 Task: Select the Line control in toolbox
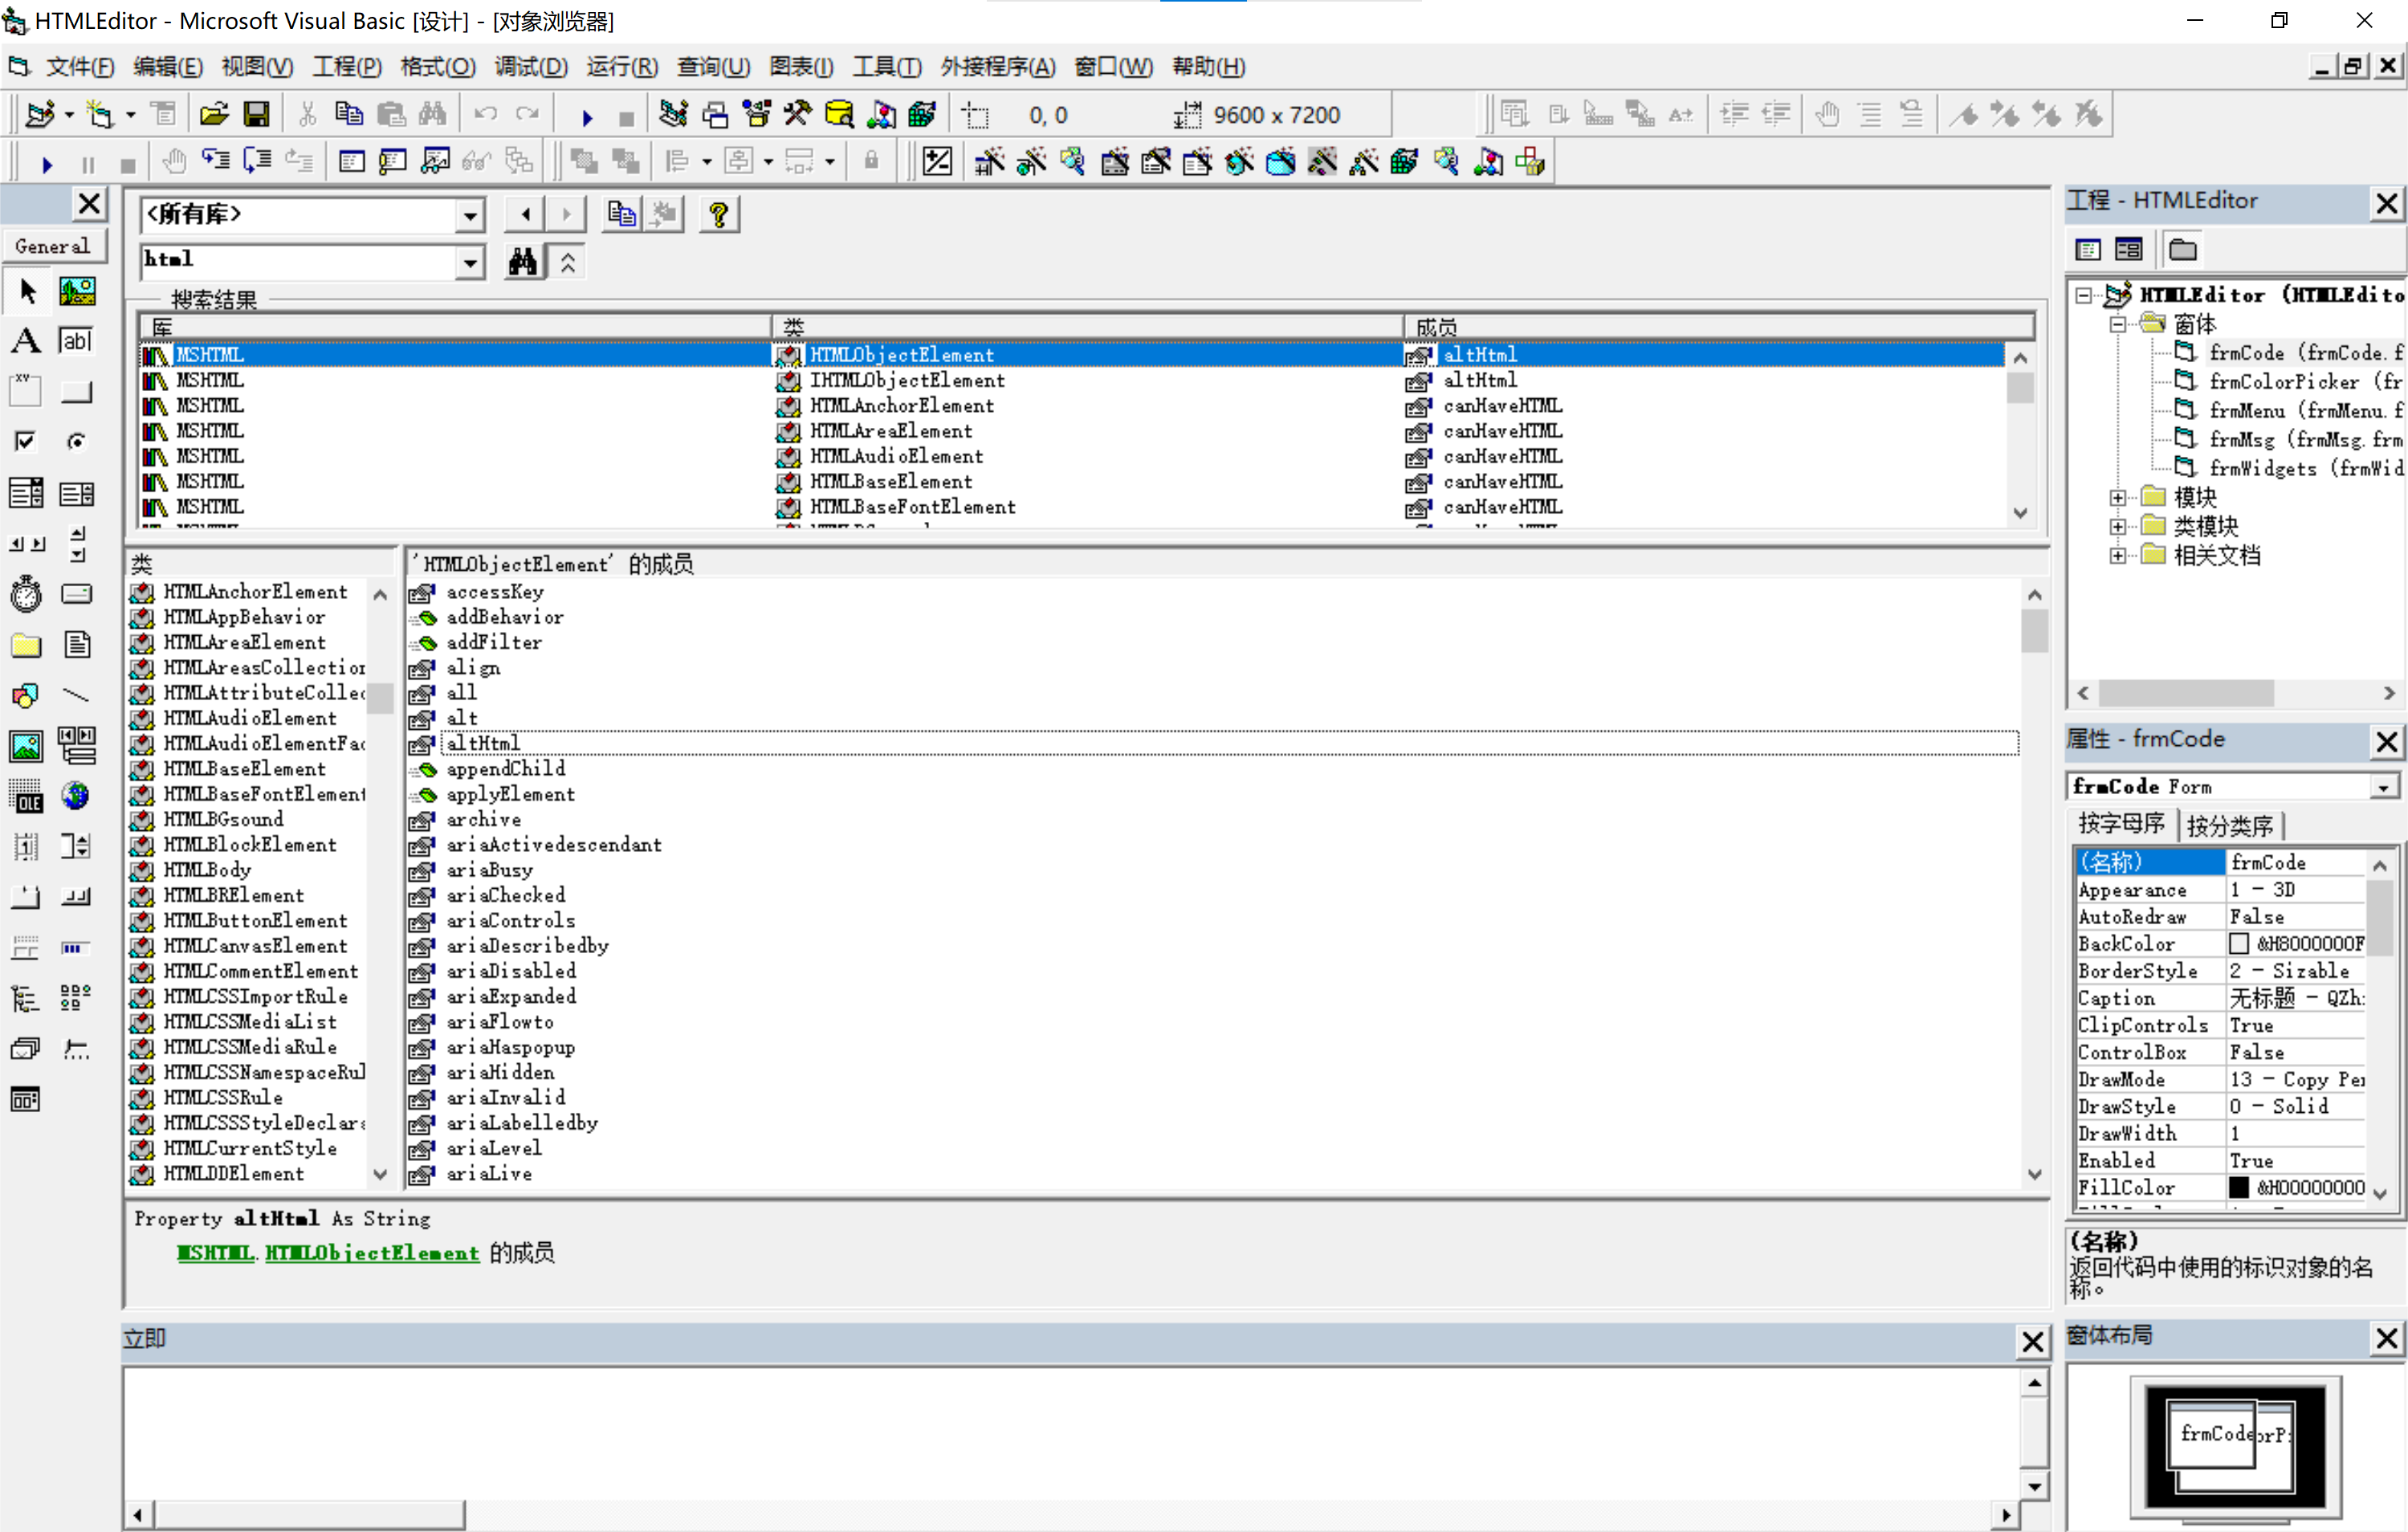tap(77, 695)
